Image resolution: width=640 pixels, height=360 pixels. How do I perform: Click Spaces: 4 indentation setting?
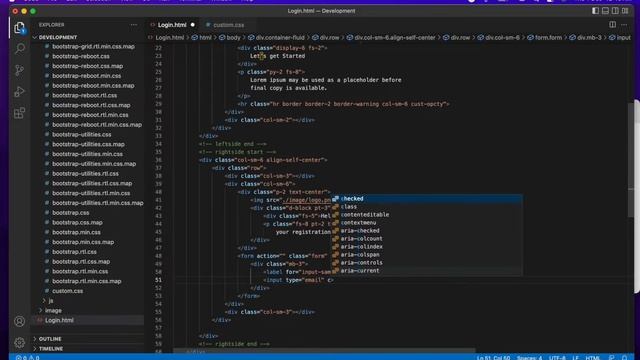point(529,358)
